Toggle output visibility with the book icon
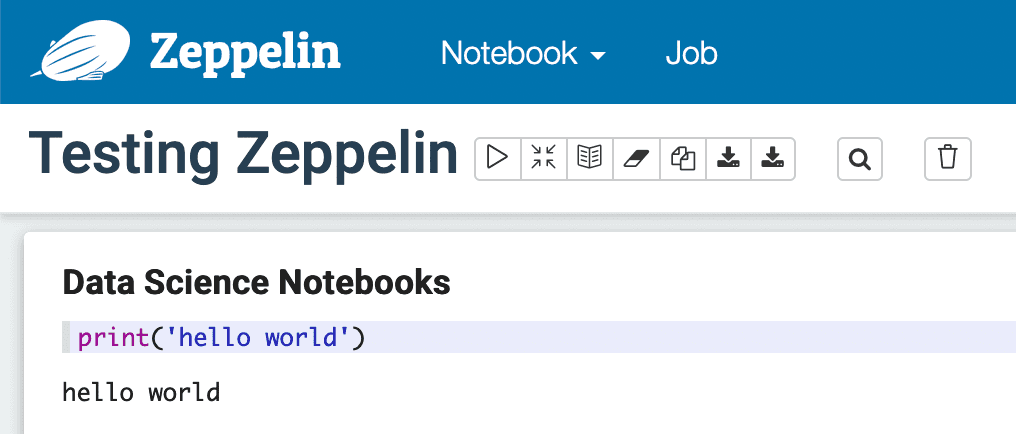This screenshot has height=434, width=1016. coord(590,158)
